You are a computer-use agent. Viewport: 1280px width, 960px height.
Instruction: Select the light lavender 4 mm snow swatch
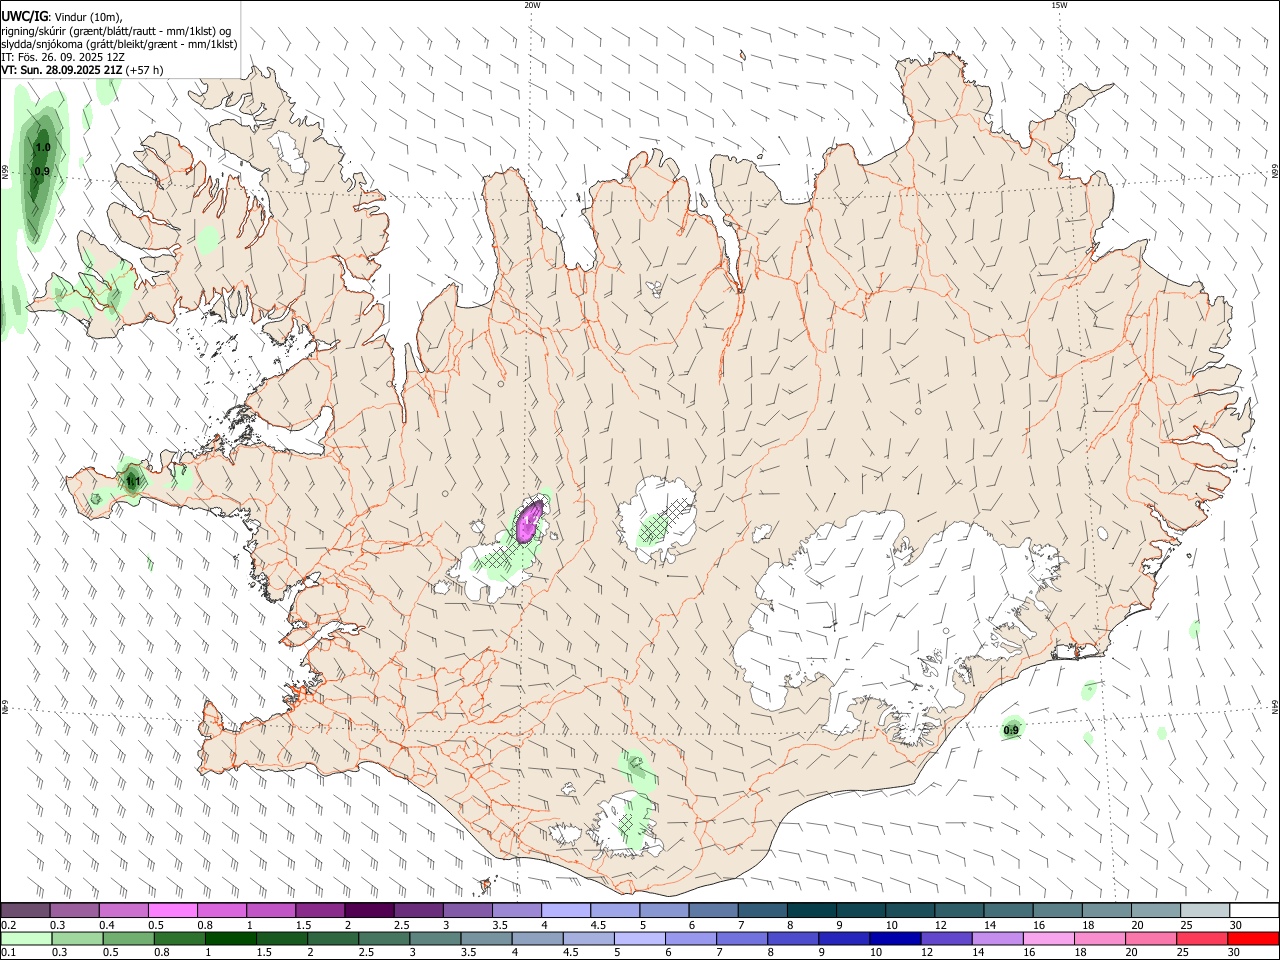tap(566, 911)
